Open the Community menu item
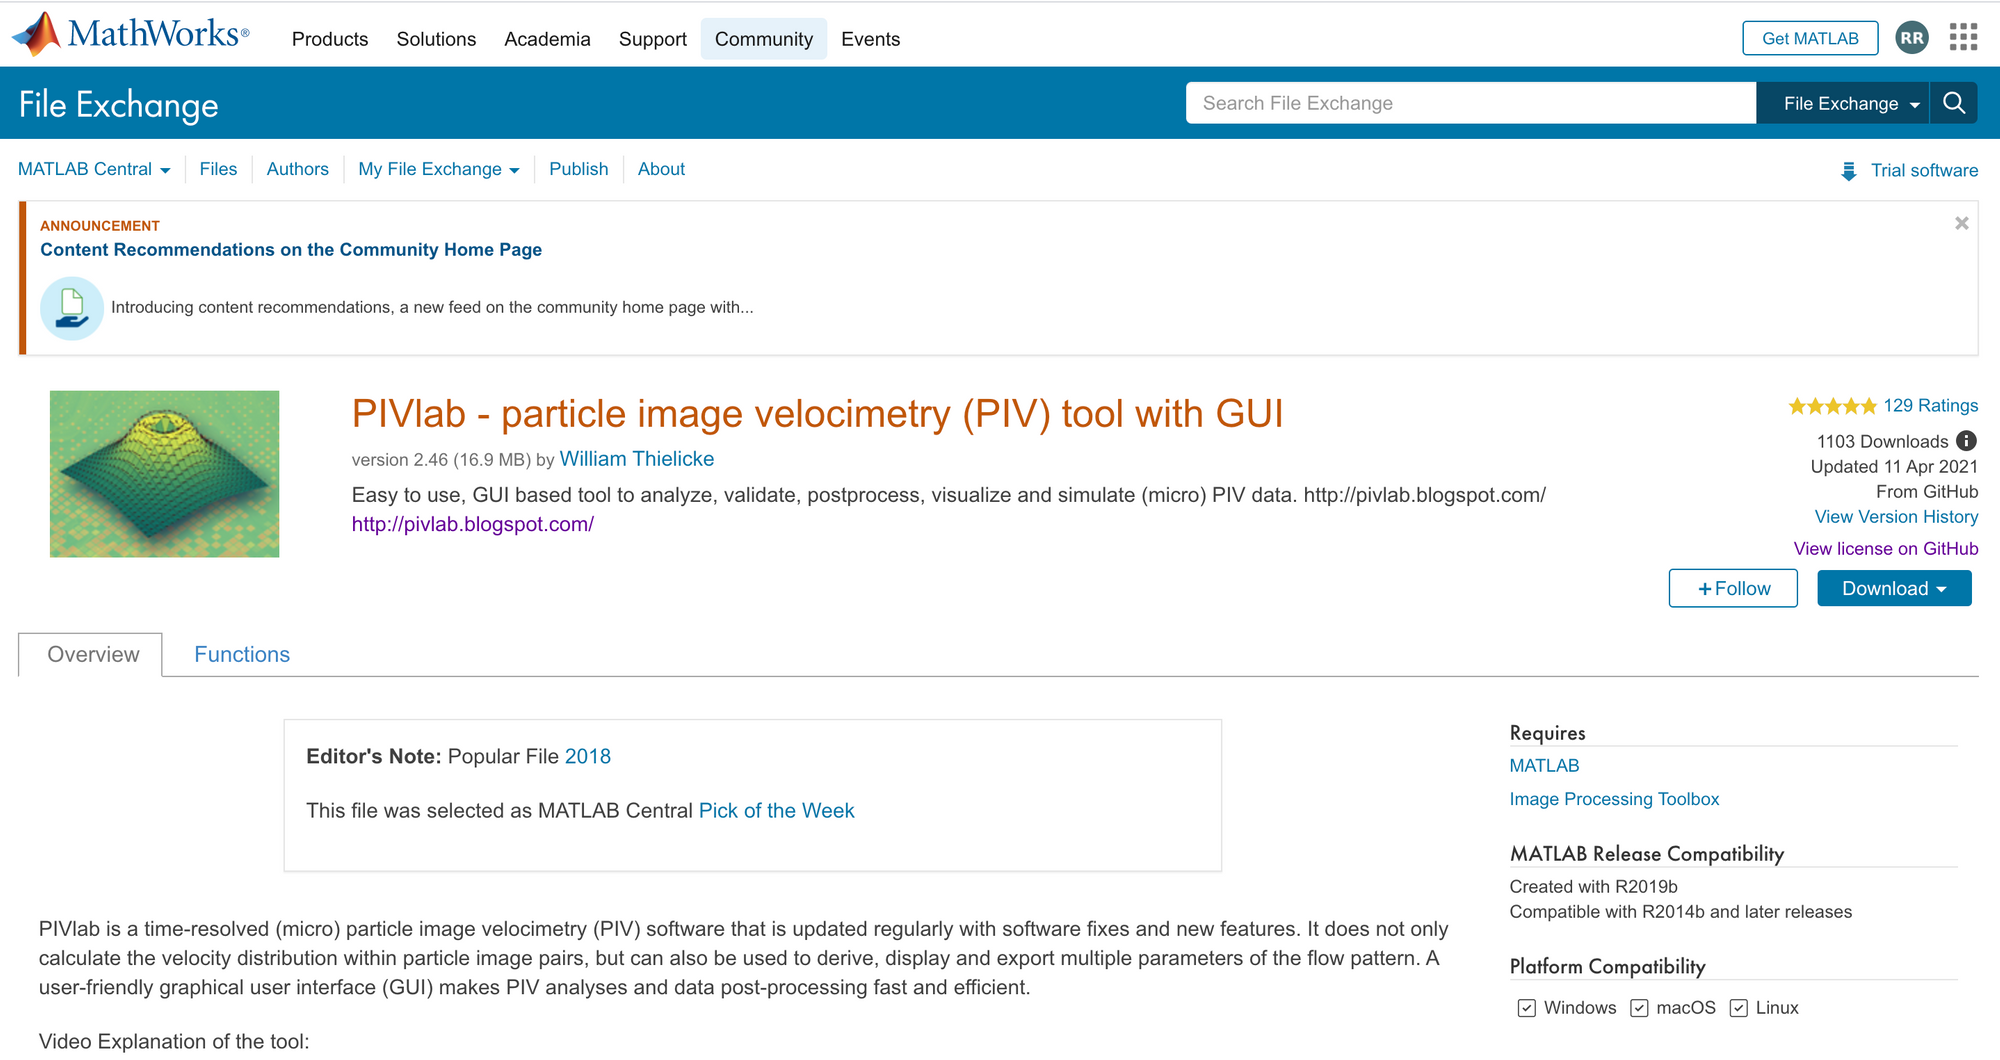Image resolution: width=2000 pixels, height=1060 pixels. click(x=763, y=39)
